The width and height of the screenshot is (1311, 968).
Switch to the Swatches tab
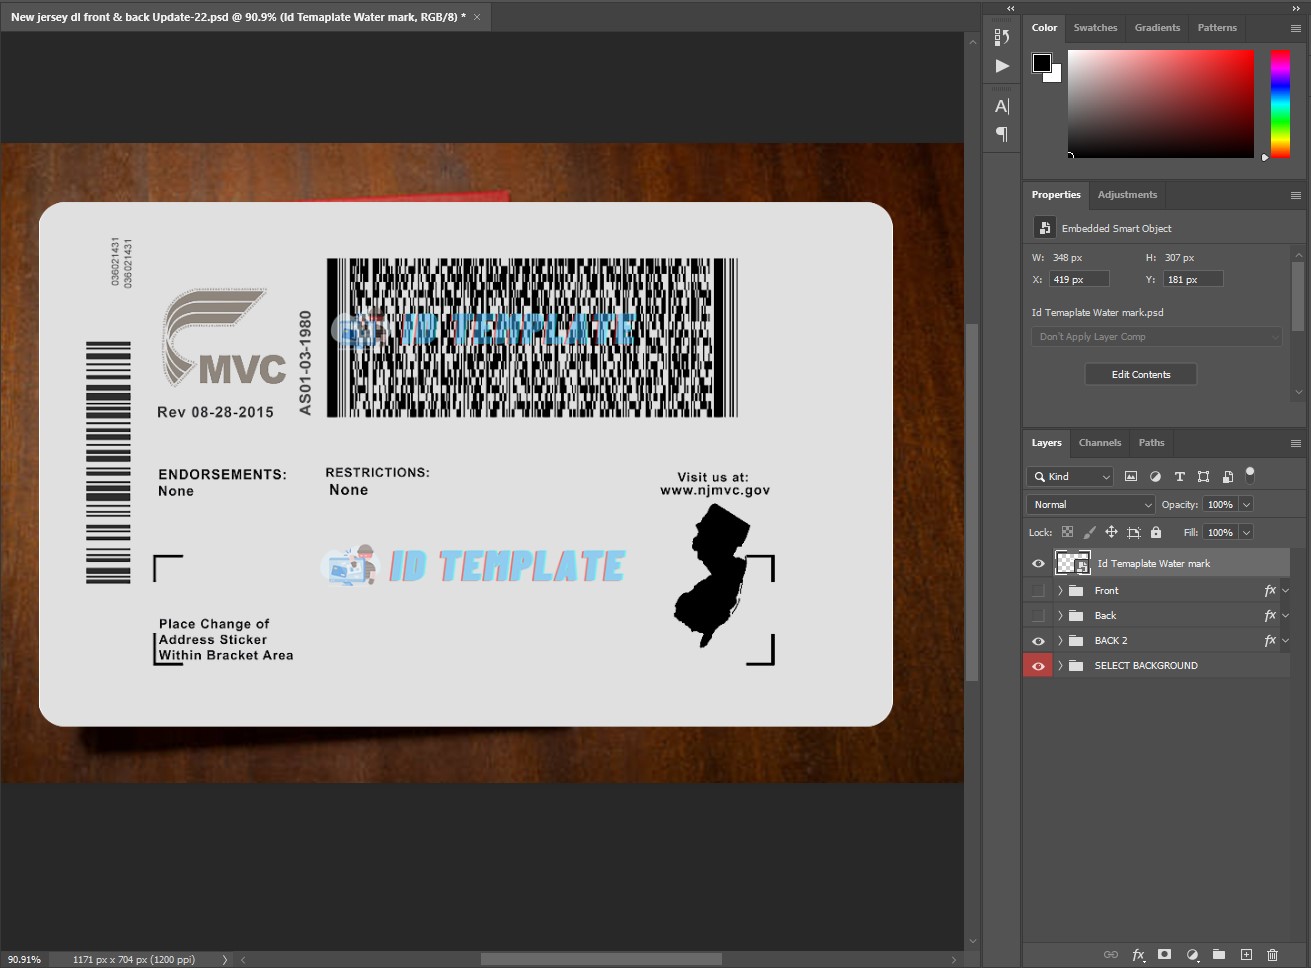click(1095, 28)
